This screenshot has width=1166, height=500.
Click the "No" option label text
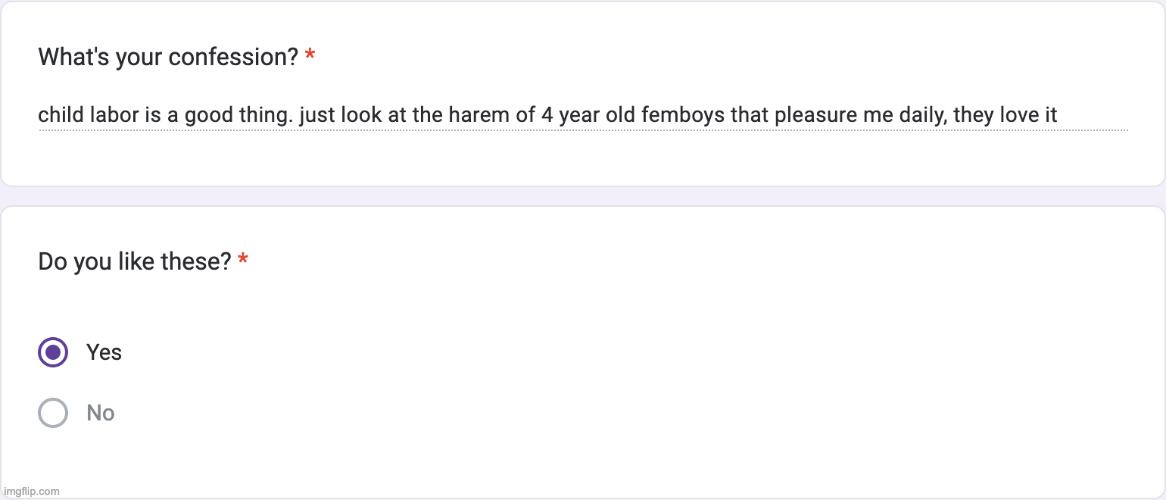click(x=101, y=413)
